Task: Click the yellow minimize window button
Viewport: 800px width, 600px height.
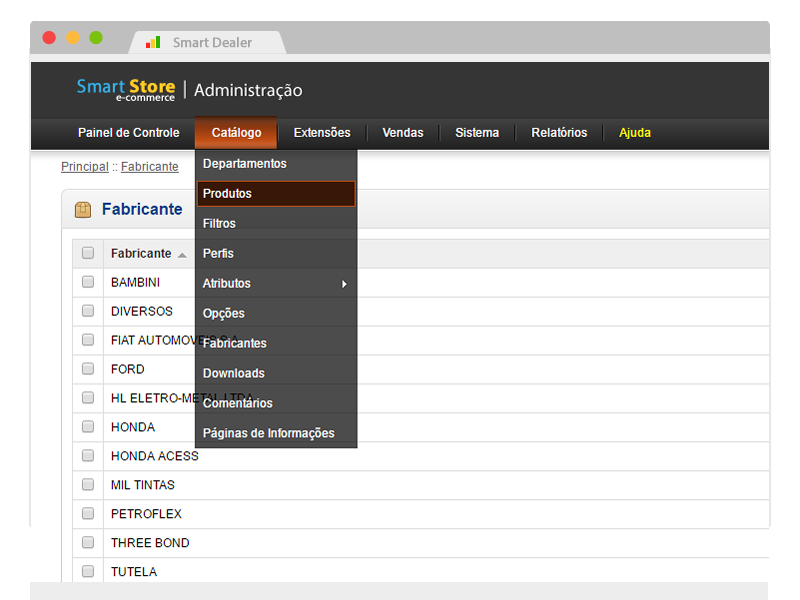Action: [73, 38]
